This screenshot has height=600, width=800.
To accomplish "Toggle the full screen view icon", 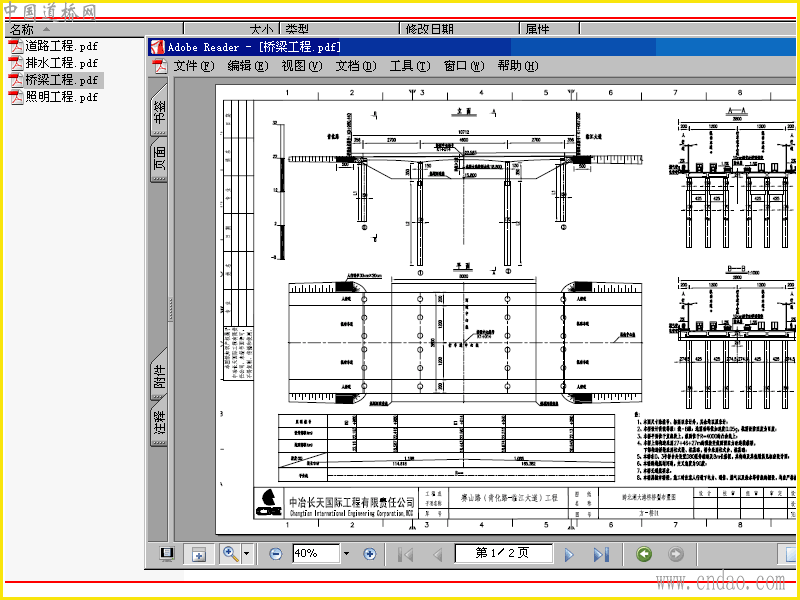I will pyautogui.click(x=167, y=554).
